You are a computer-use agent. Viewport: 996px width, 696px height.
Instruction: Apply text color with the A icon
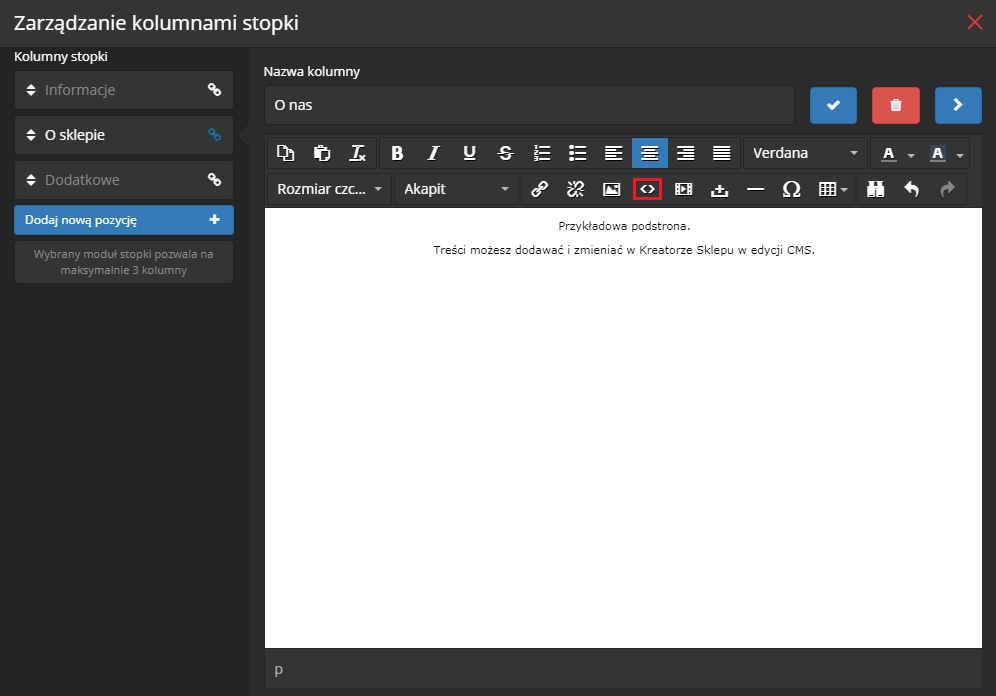[x=889, y=153]
